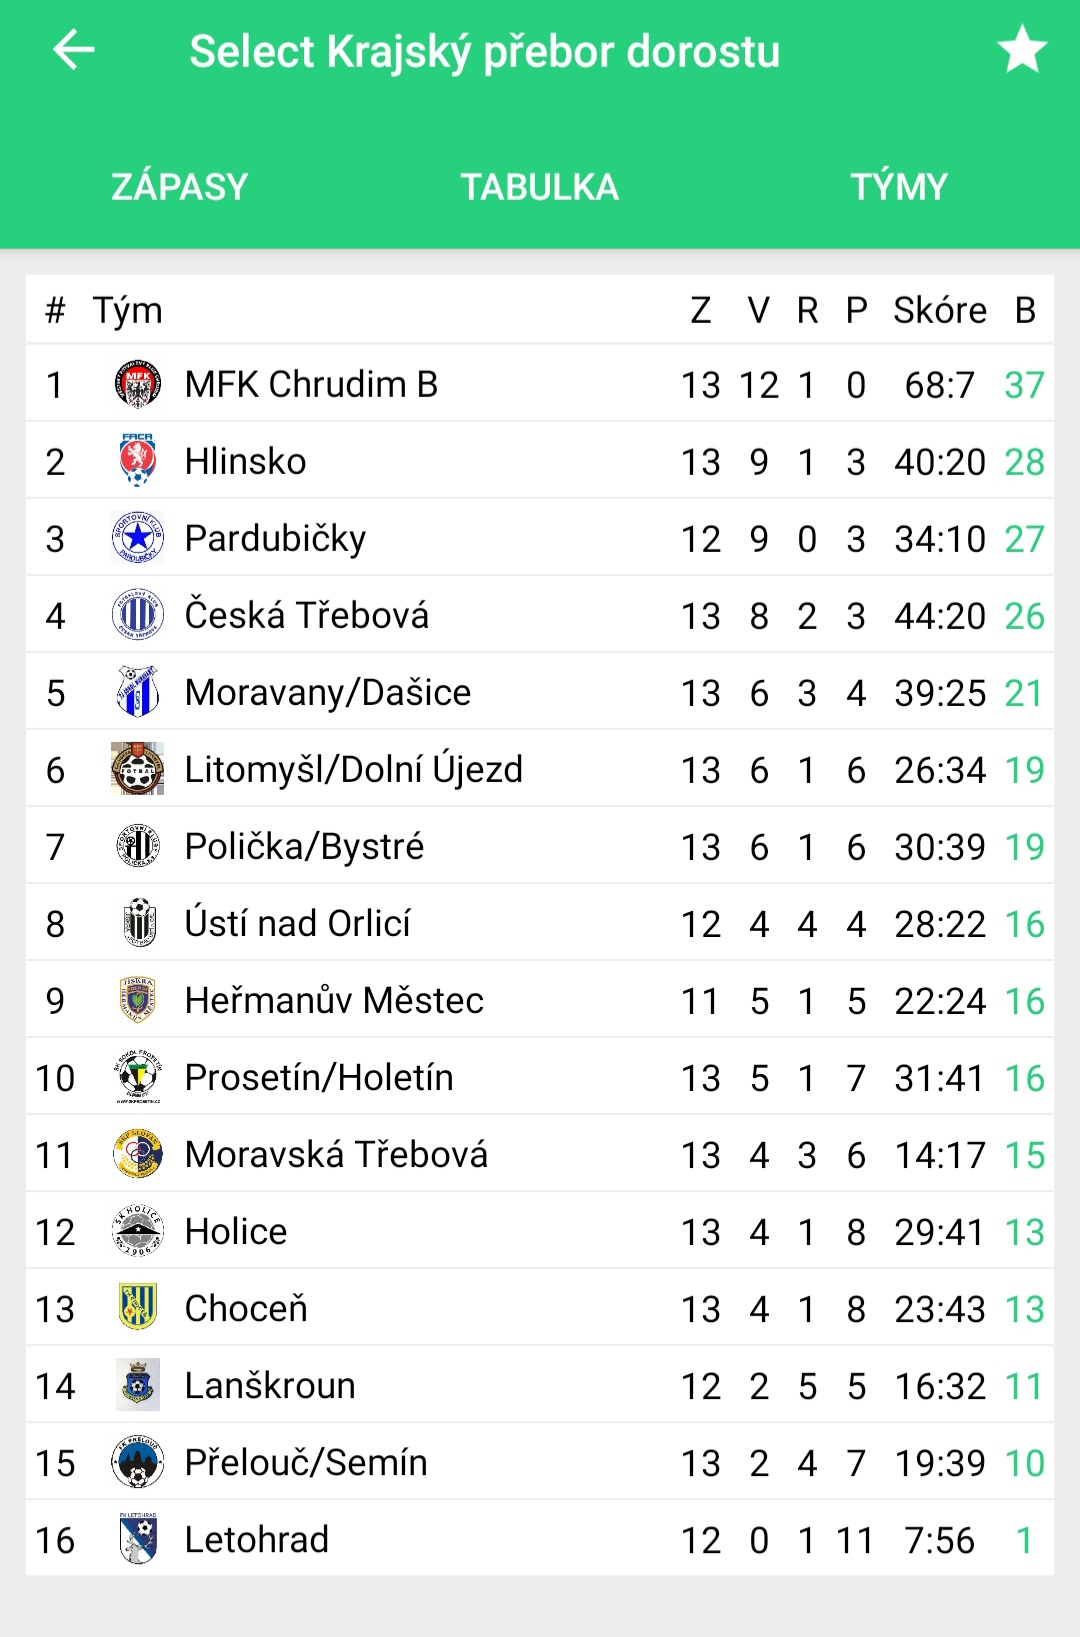
Task: Click the Choceň yellow shield logo
Action: 138,1308
